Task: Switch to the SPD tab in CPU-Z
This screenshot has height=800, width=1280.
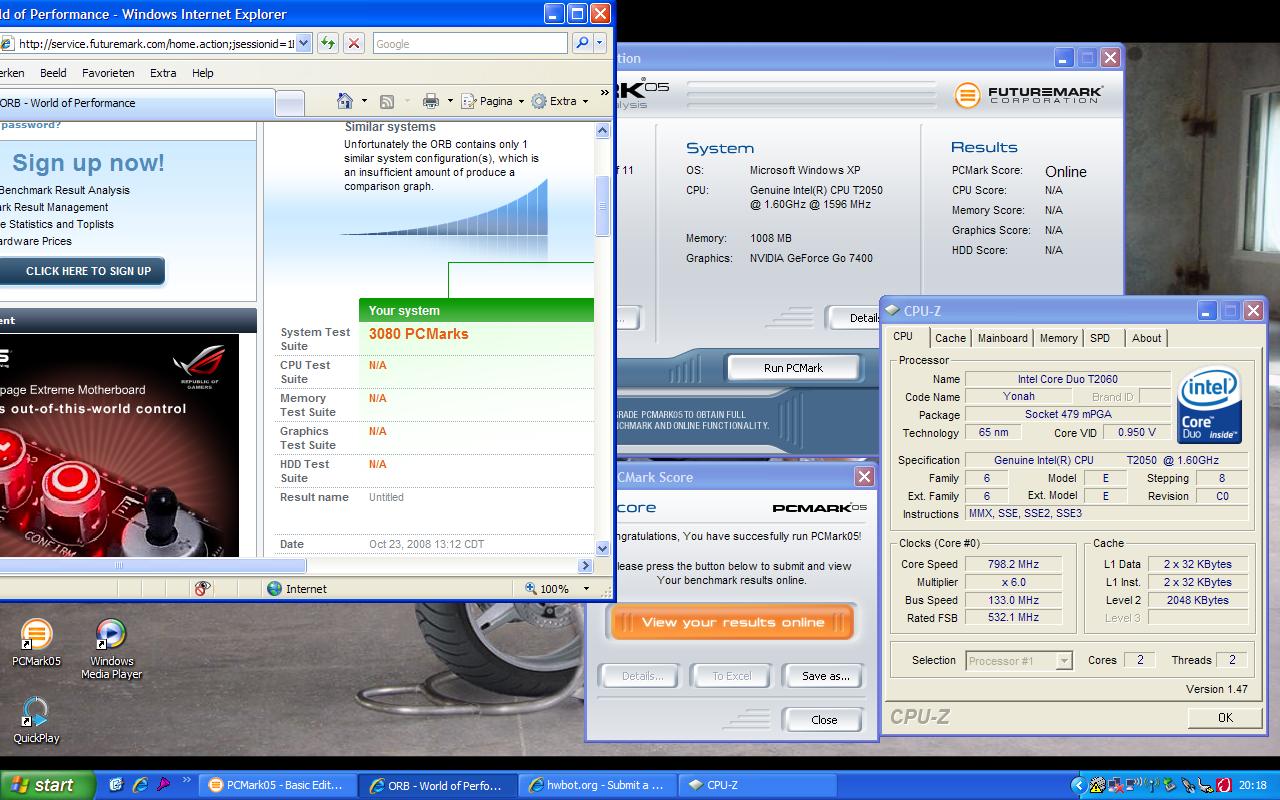Action: pos(1100,338)
